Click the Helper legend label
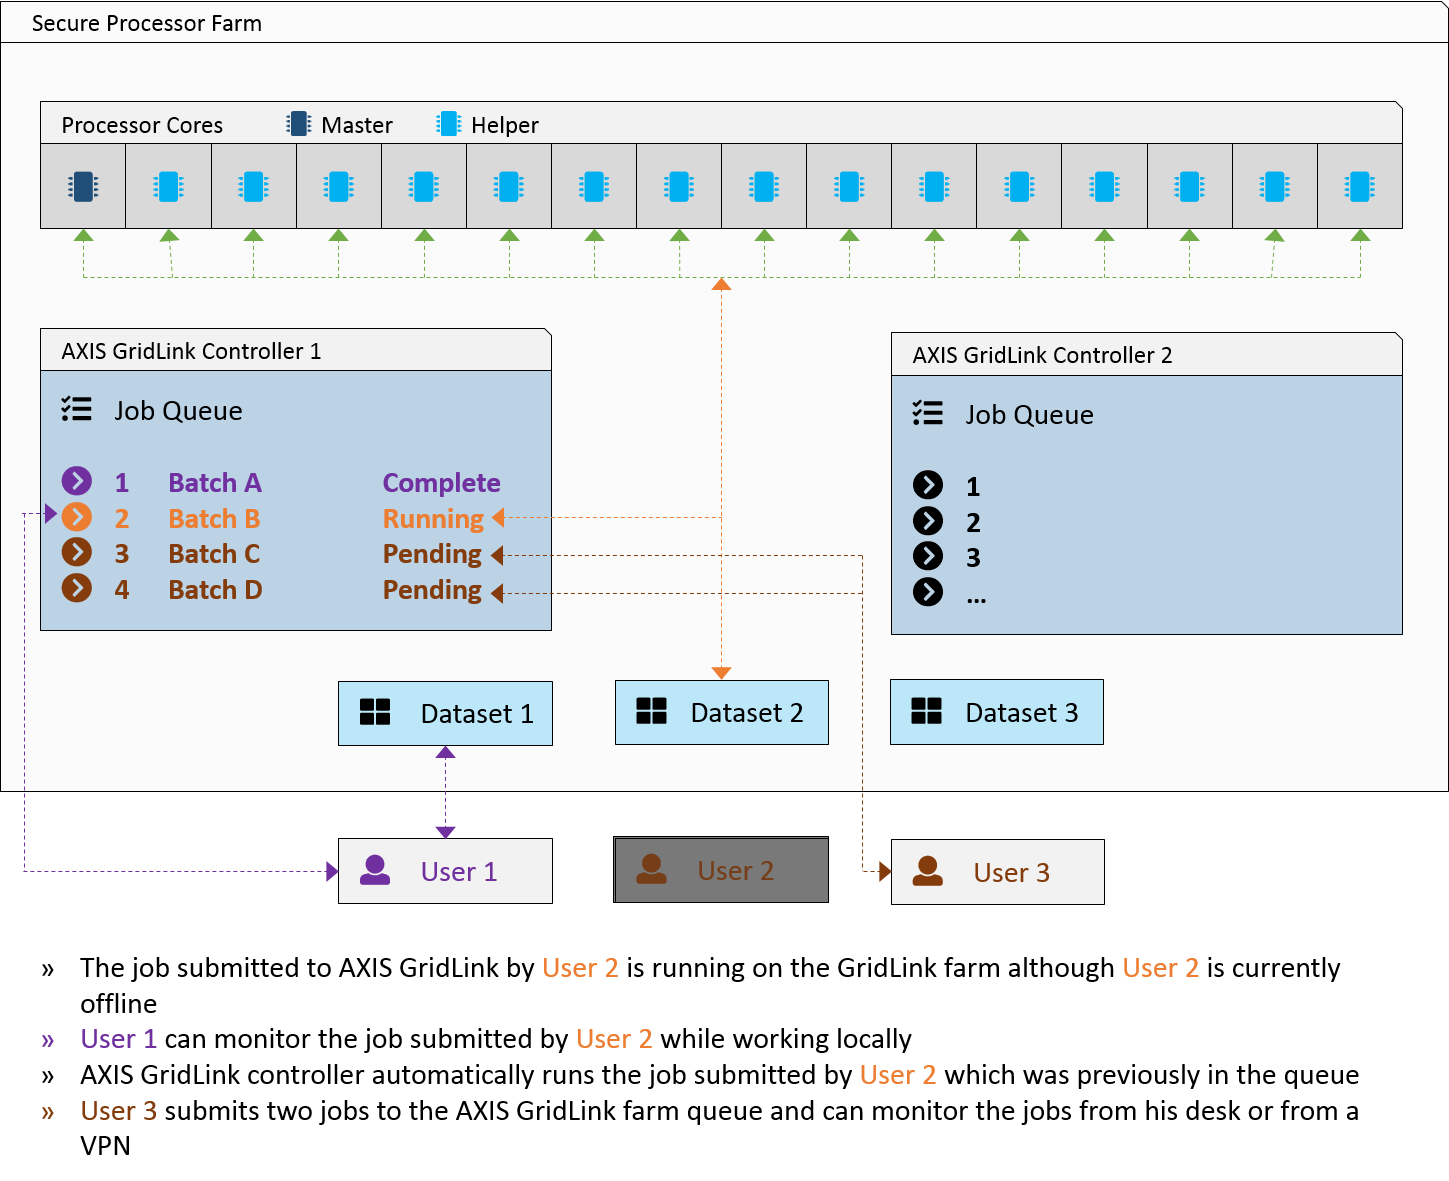Screen dimensions: 1449x1181 505,125
